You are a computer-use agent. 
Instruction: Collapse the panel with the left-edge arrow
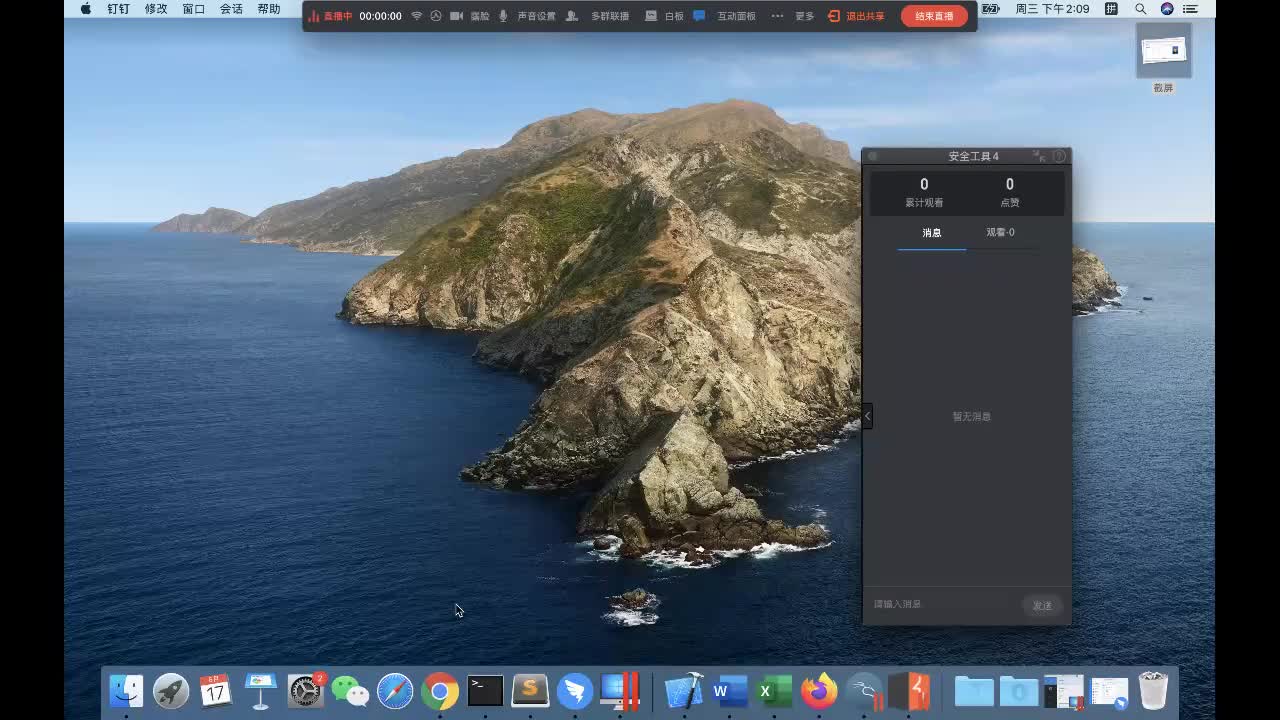[x=867, y=415]
